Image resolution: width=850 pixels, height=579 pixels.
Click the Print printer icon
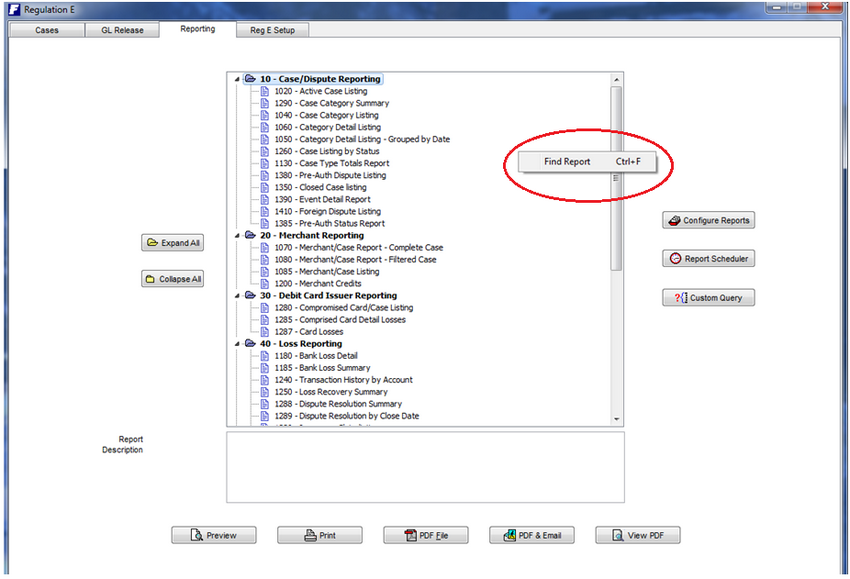[x=310, y=536]
